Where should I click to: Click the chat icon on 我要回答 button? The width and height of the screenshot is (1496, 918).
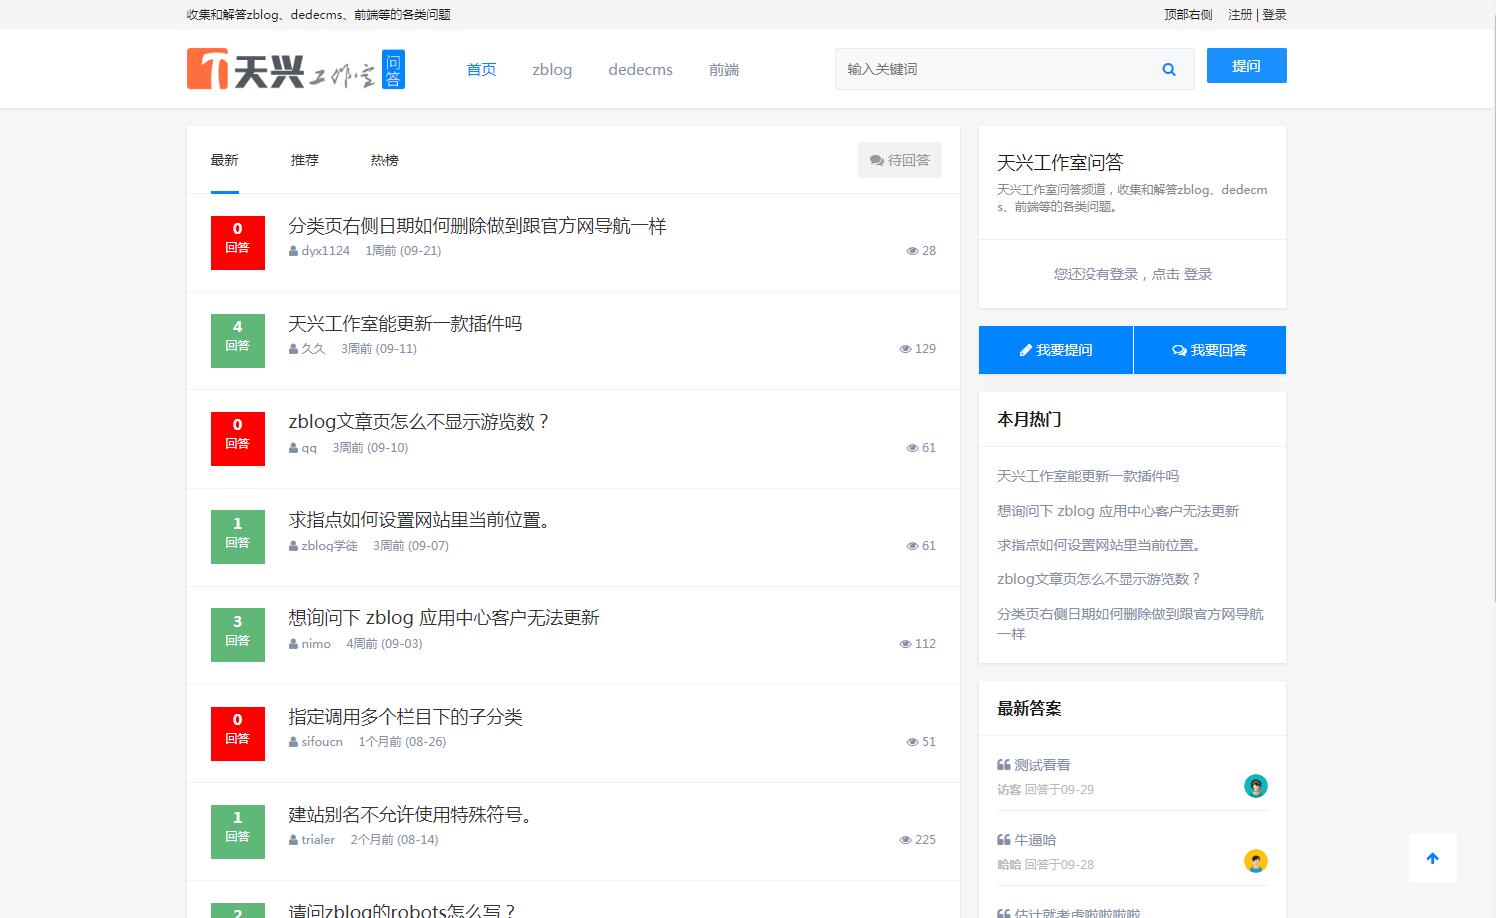click(1178, 350)
